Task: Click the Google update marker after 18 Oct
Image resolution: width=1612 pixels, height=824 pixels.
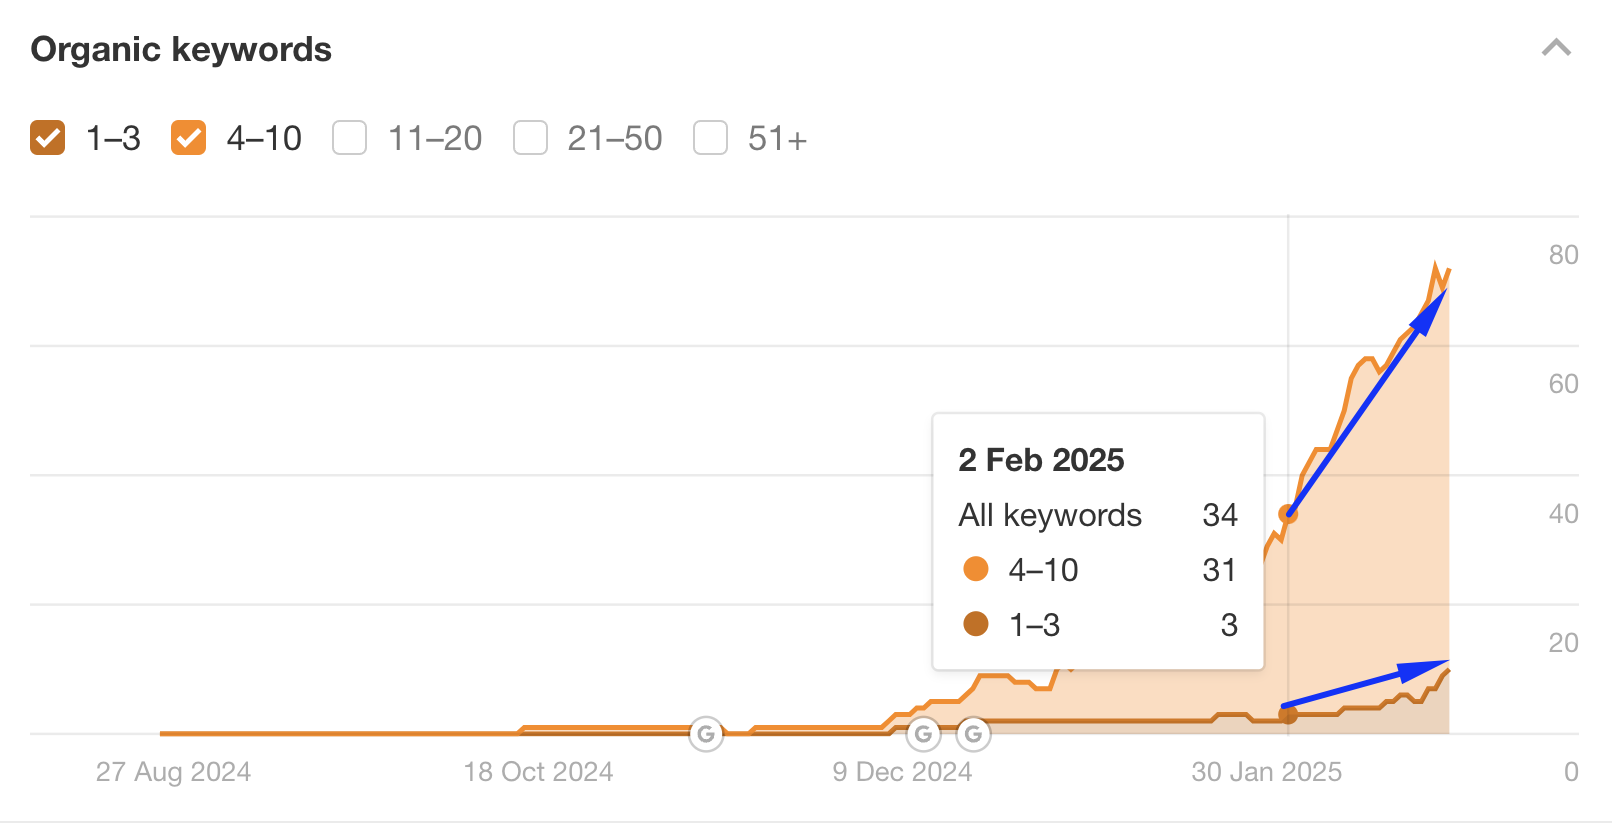Action: 706,735
